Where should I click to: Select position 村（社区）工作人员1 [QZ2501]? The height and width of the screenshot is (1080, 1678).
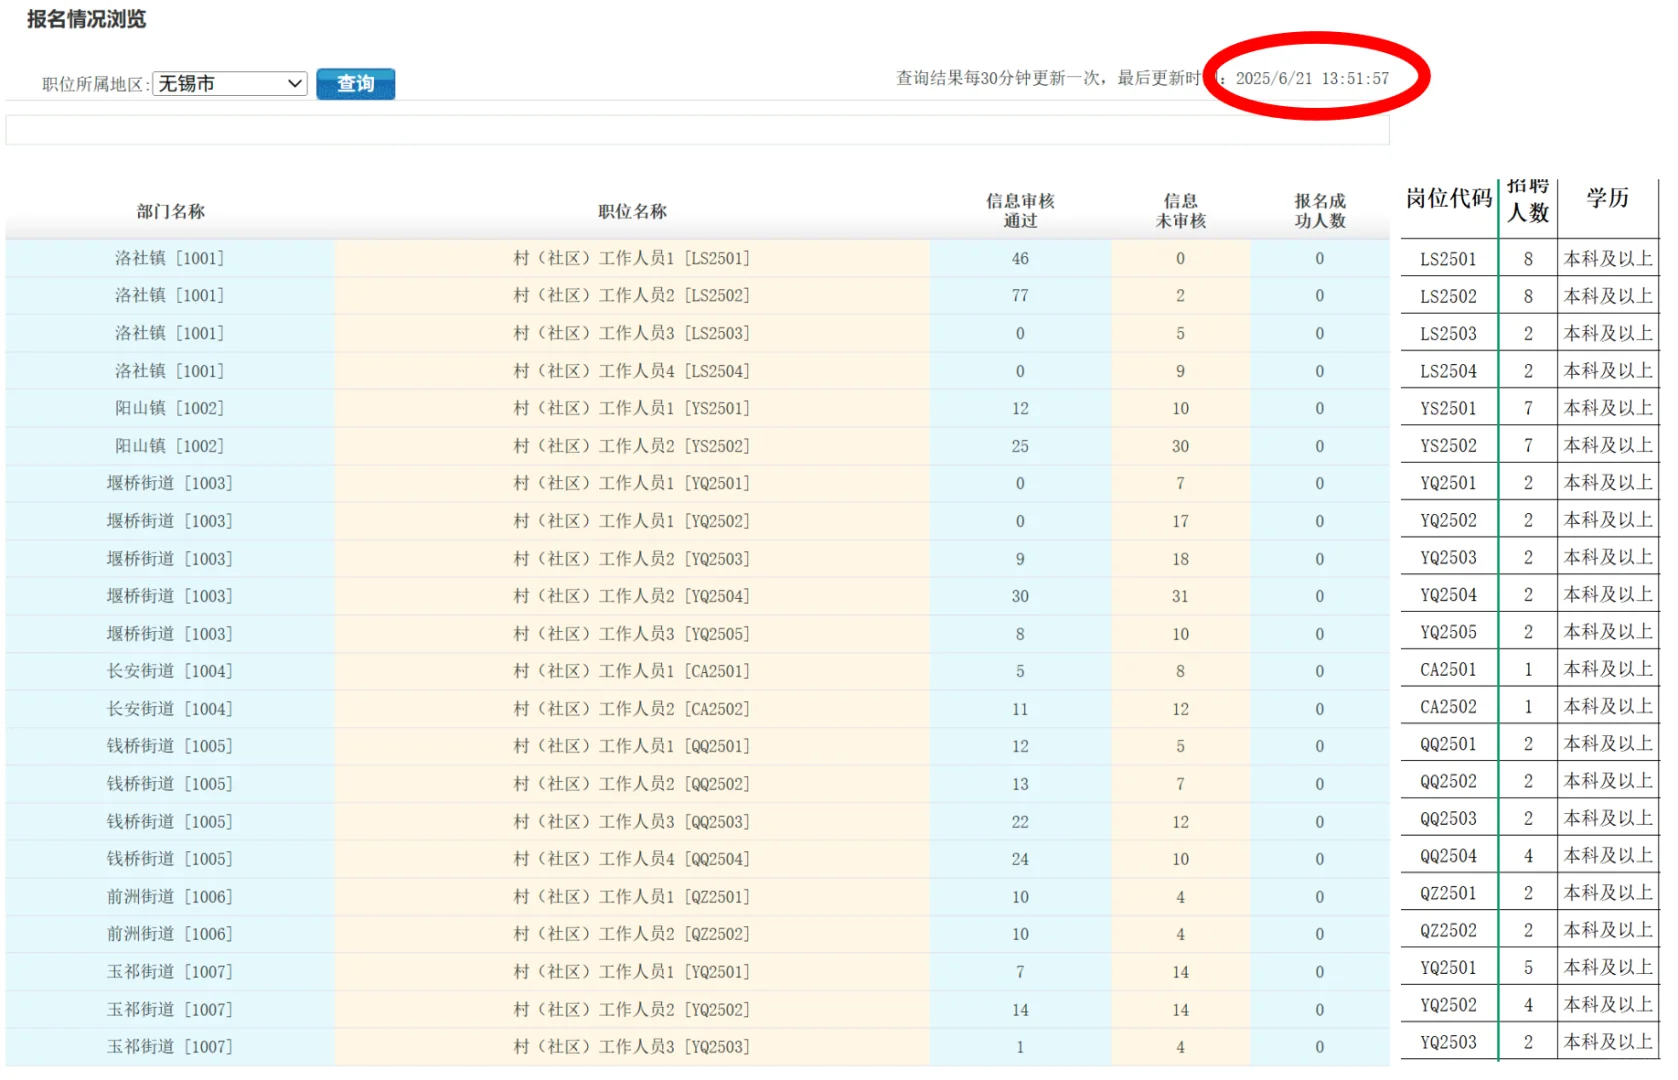pyautogui.click(x=632, y=897)
